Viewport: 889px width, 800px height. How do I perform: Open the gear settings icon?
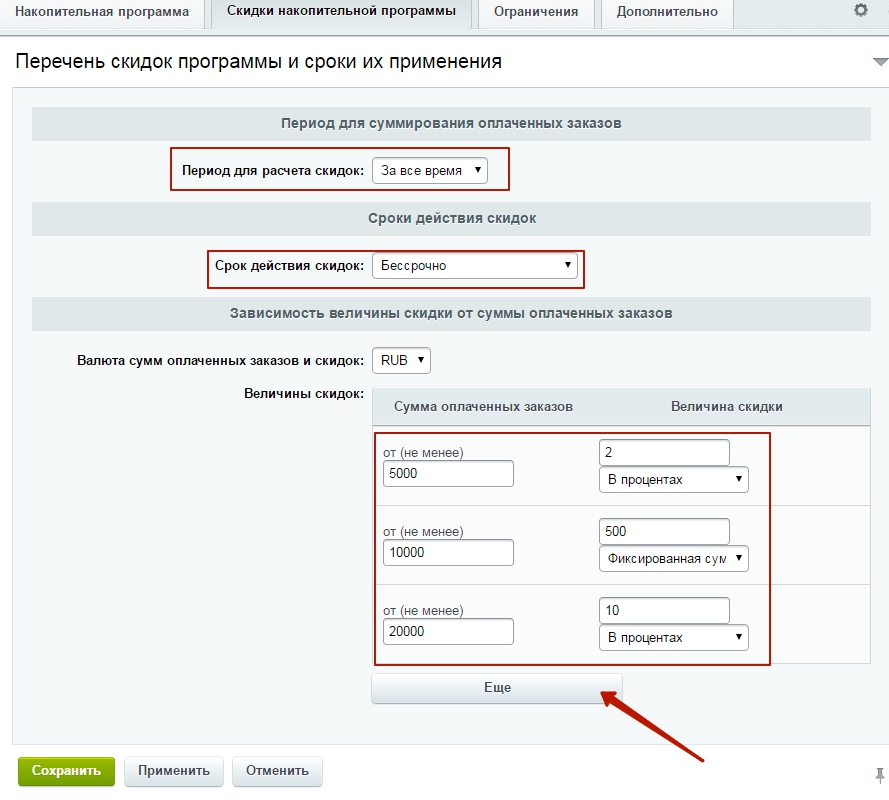(860, 11)
